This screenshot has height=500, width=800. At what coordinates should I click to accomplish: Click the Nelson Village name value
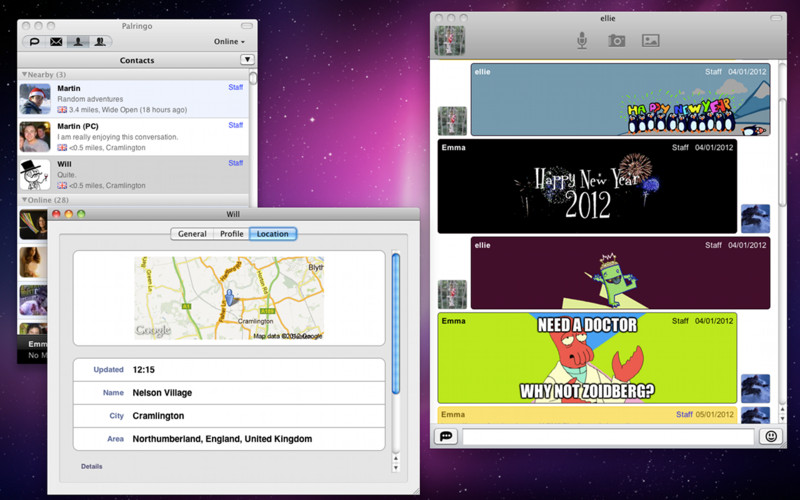coord(162,393)
